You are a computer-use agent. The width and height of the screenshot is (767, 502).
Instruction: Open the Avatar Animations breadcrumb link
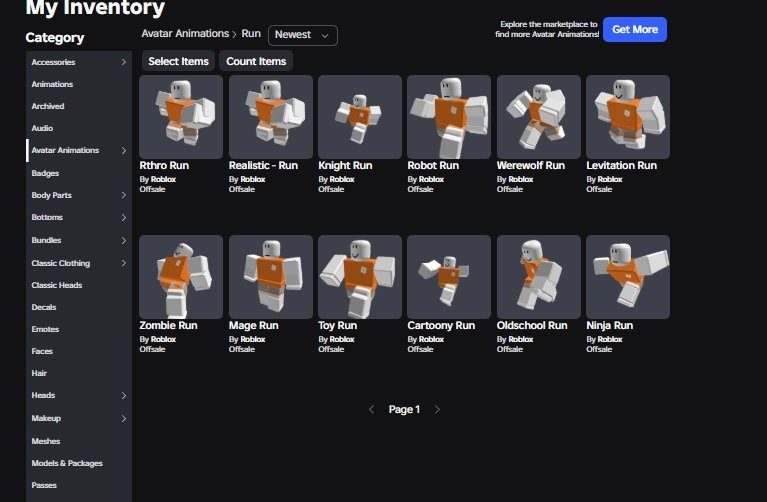(x=185, y=33)
